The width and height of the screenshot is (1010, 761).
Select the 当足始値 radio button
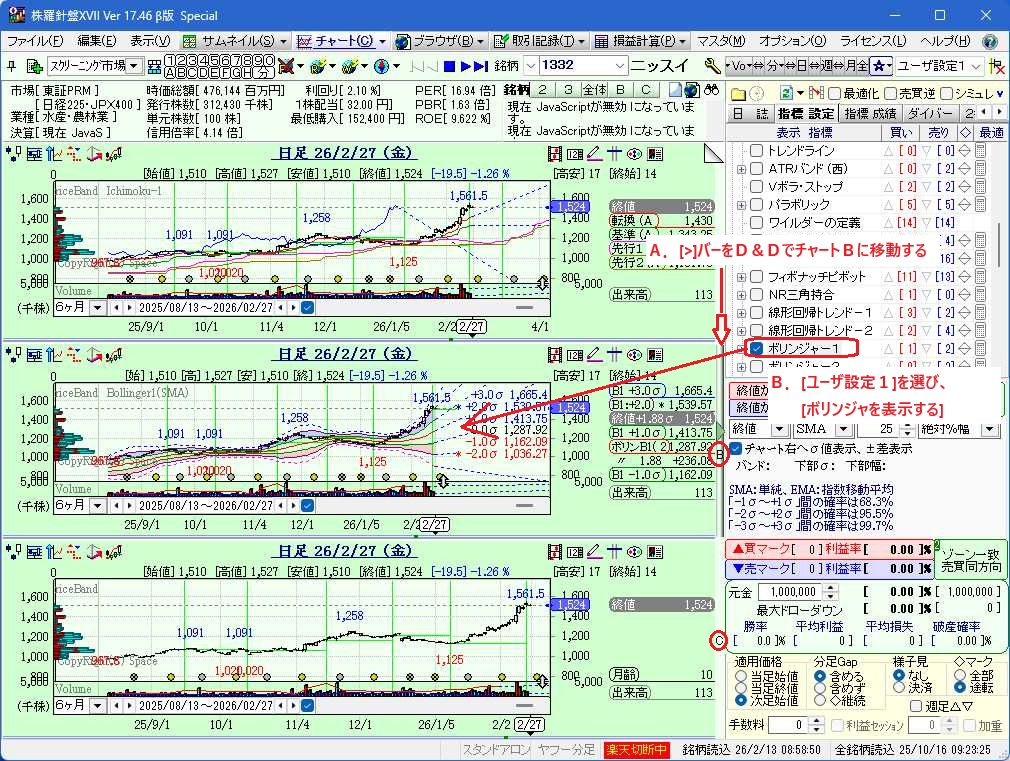[x=740, y=677]
